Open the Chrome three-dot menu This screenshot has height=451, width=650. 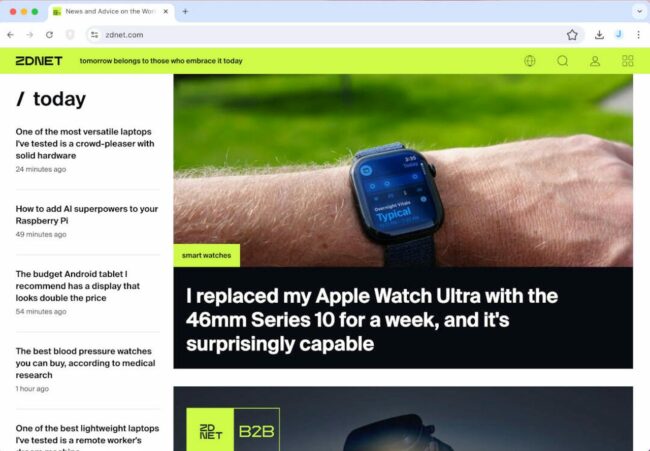pos(638,35)
